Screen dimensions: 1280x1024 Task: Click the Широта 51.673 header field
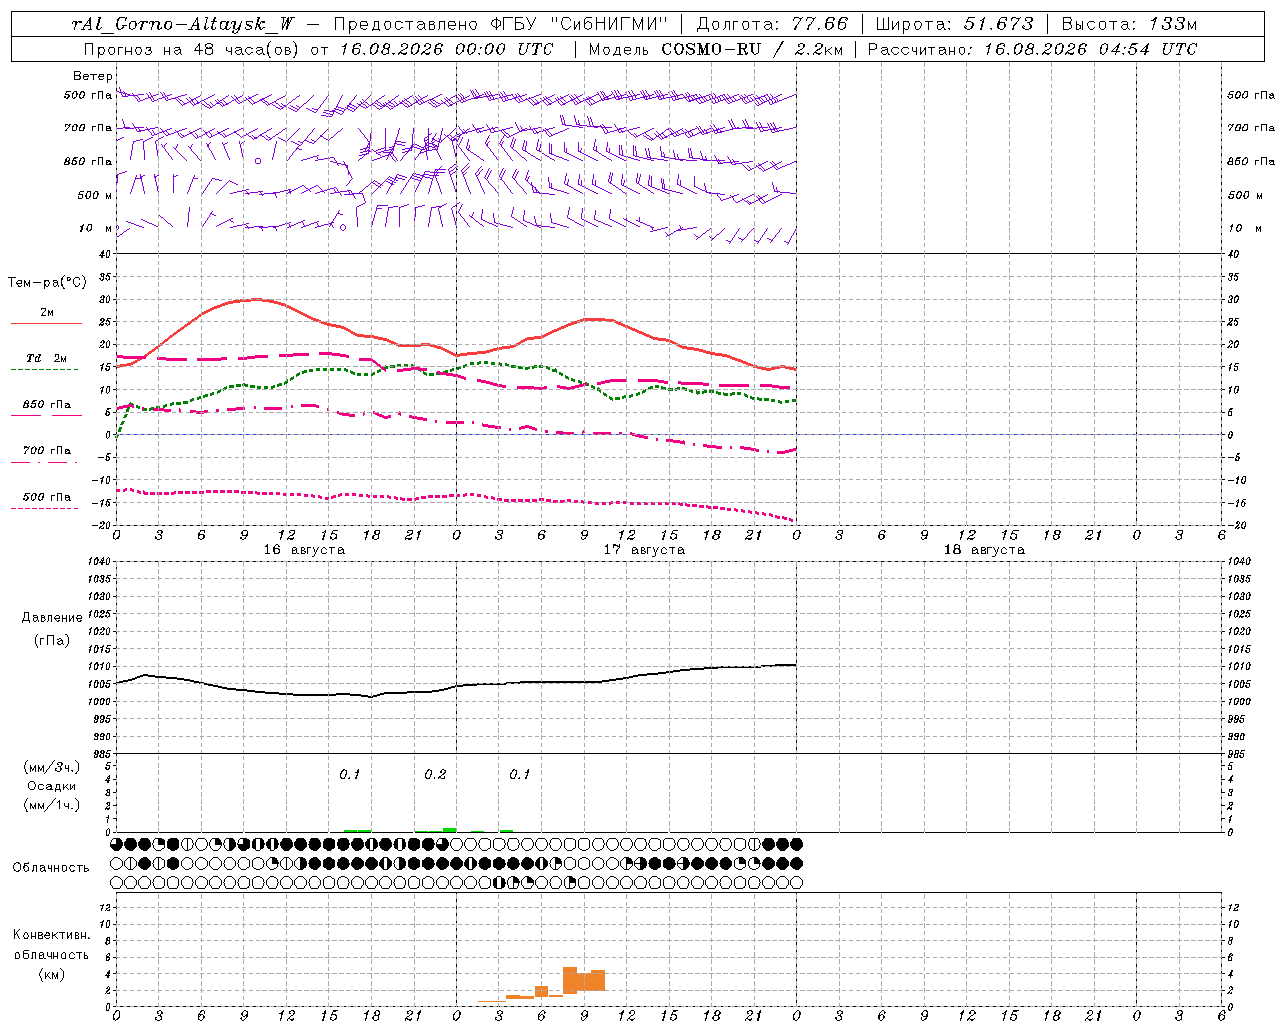click(954, 24)
